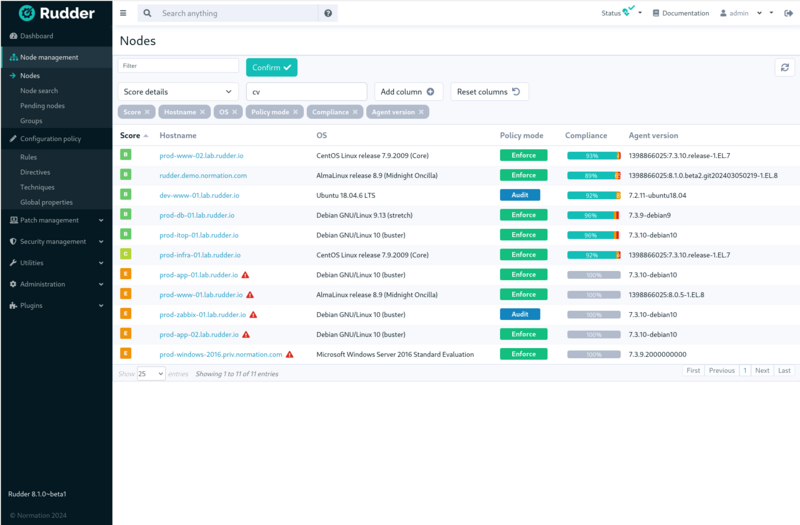The image size is (800, 525).
Task: Click Add column button
Action: point(408,92)
